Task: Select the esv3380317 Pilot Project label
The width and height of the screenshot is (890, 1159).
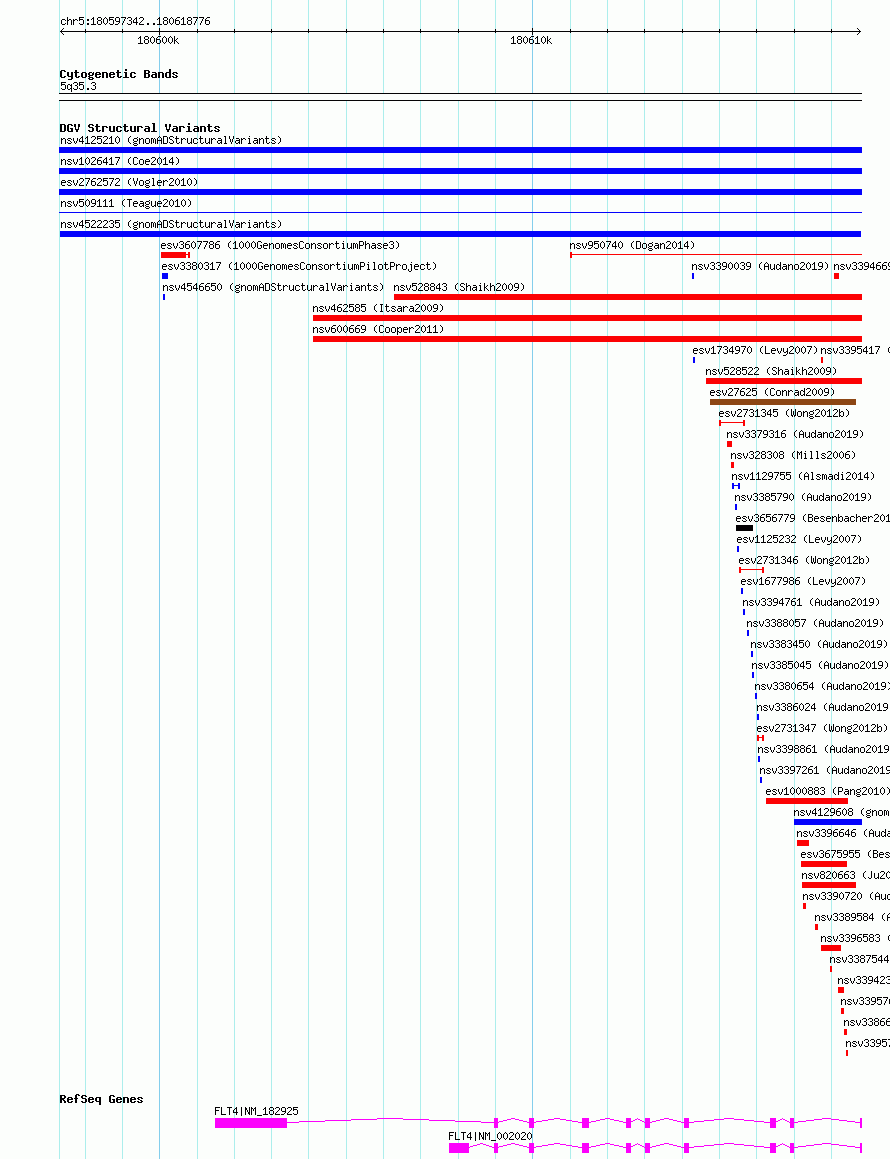Action: pos(299,266)
